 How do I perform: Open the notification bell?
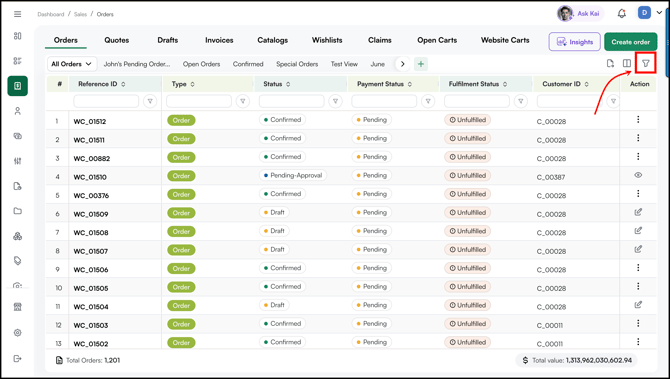(x=622, y=14)
